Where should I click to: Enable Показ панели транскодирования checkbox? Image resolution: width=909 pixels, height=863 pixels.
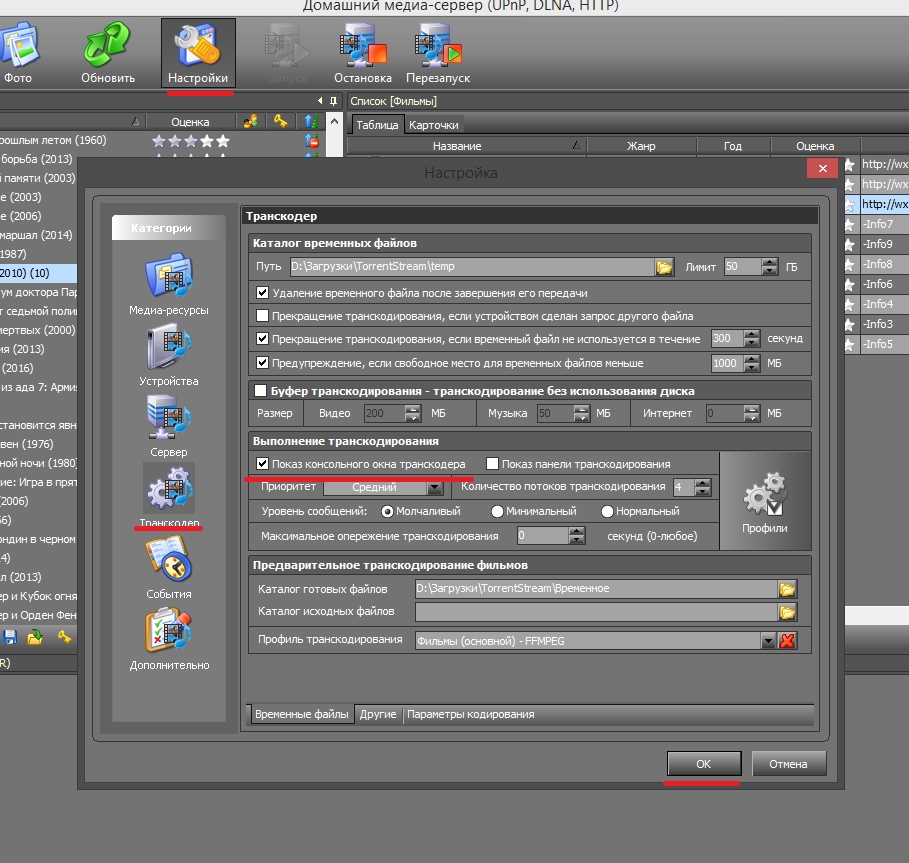[x=492, y=464]
